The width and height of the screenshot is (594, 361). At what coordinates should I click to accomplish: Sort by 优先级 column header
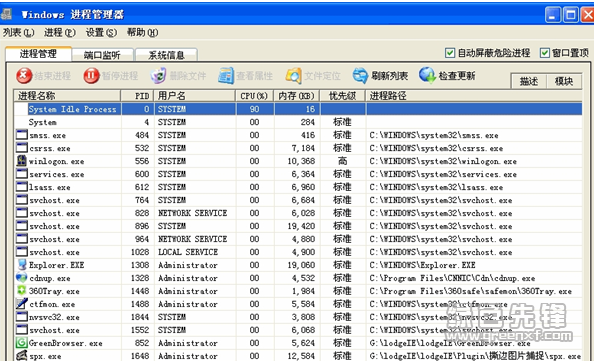tap(342, 96)
